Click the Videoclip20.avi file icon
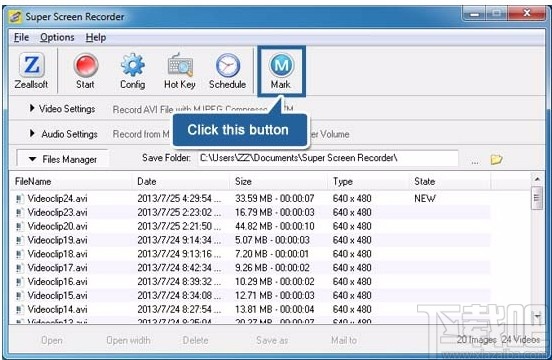 [x=20, y=226]
